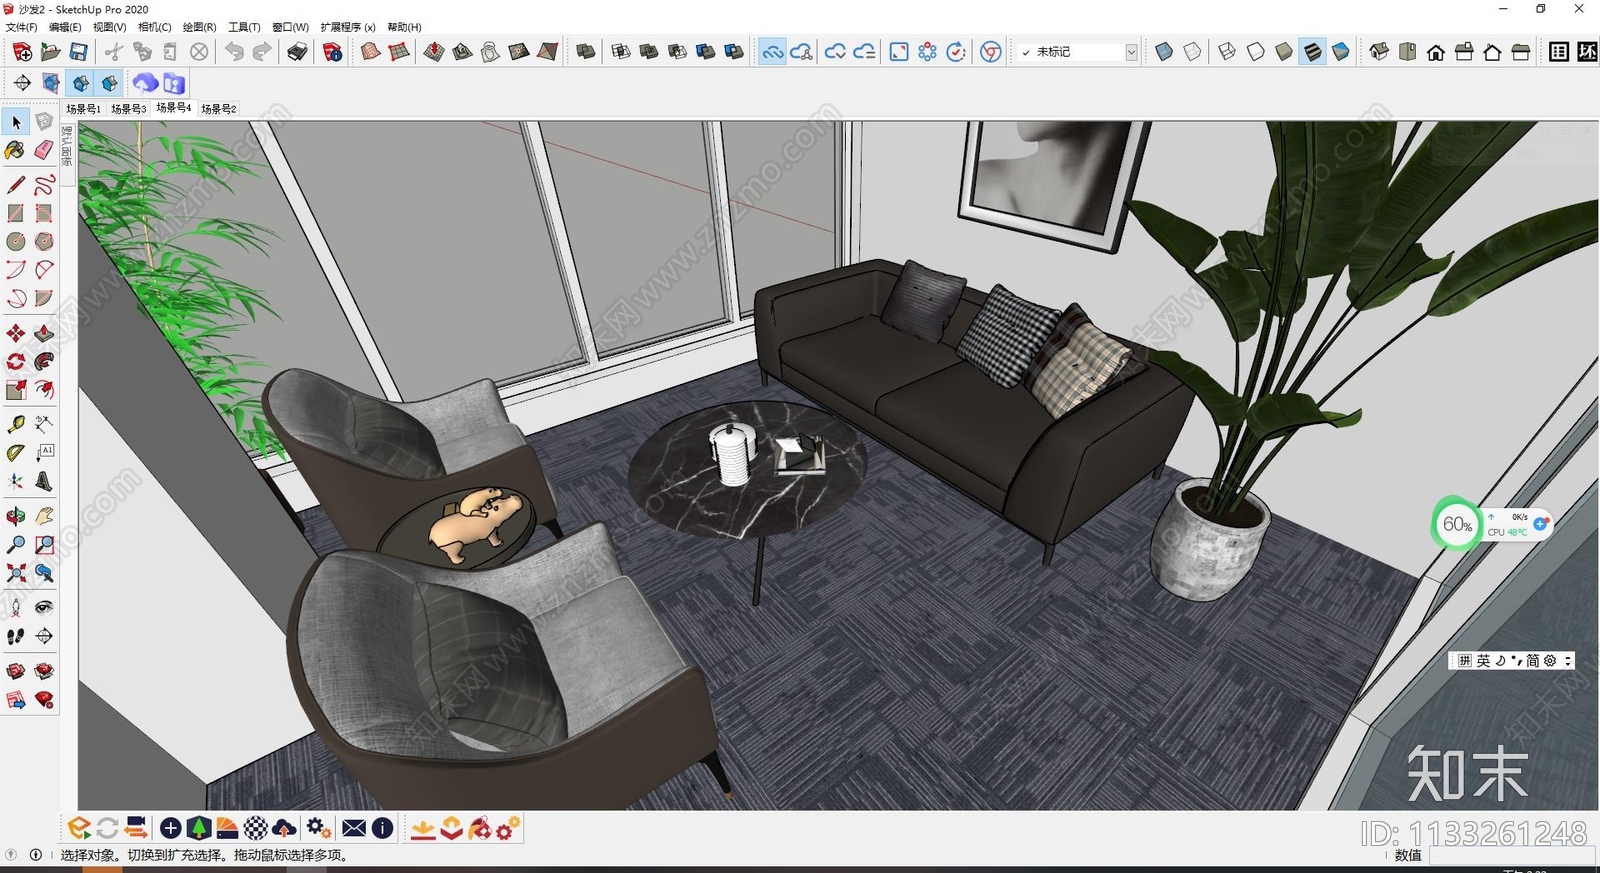Select the Circle tool
The image size is (1600, 873).
point(16,241)
